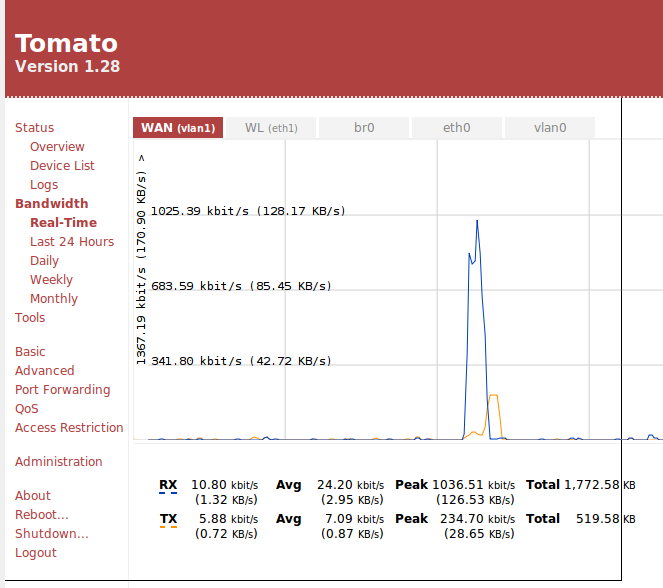Click TX Total 519.58 KB

coord(605,519)
